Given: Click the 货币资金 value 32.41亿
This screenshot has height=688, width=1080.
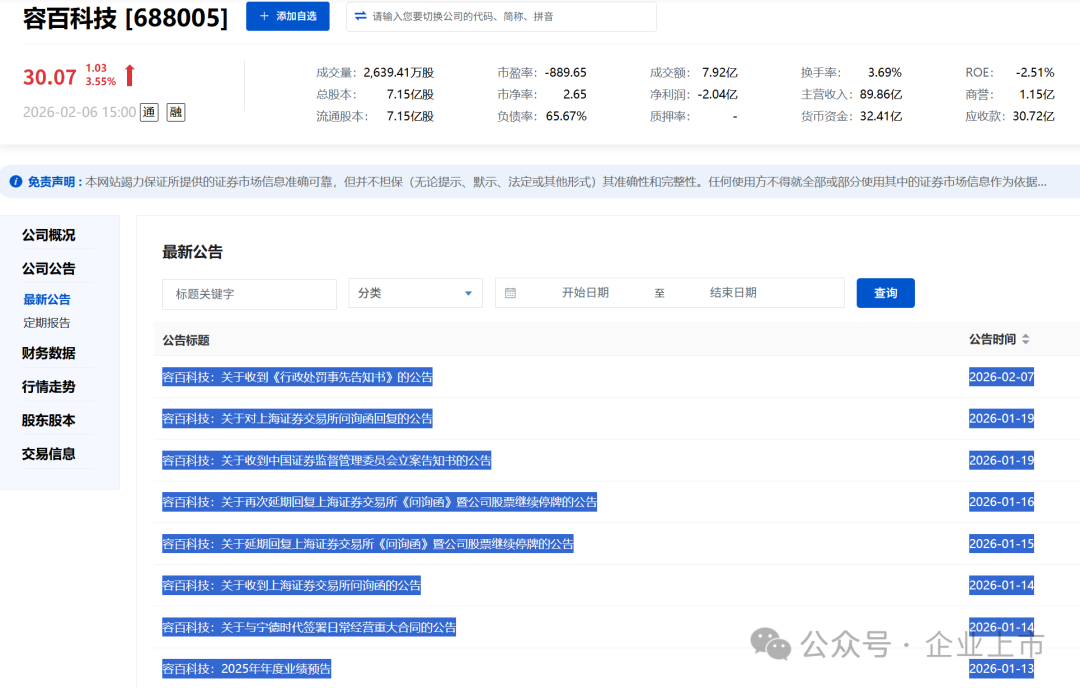Looking at the screenshot, I should pyautogui.click(x=881, y=116).
